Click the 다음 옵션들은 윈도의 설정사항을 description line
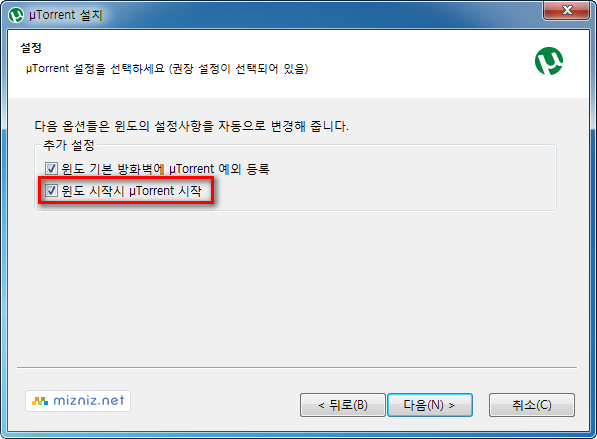The height and width of the screenshot is (439, 597). [x=192, y=126]
